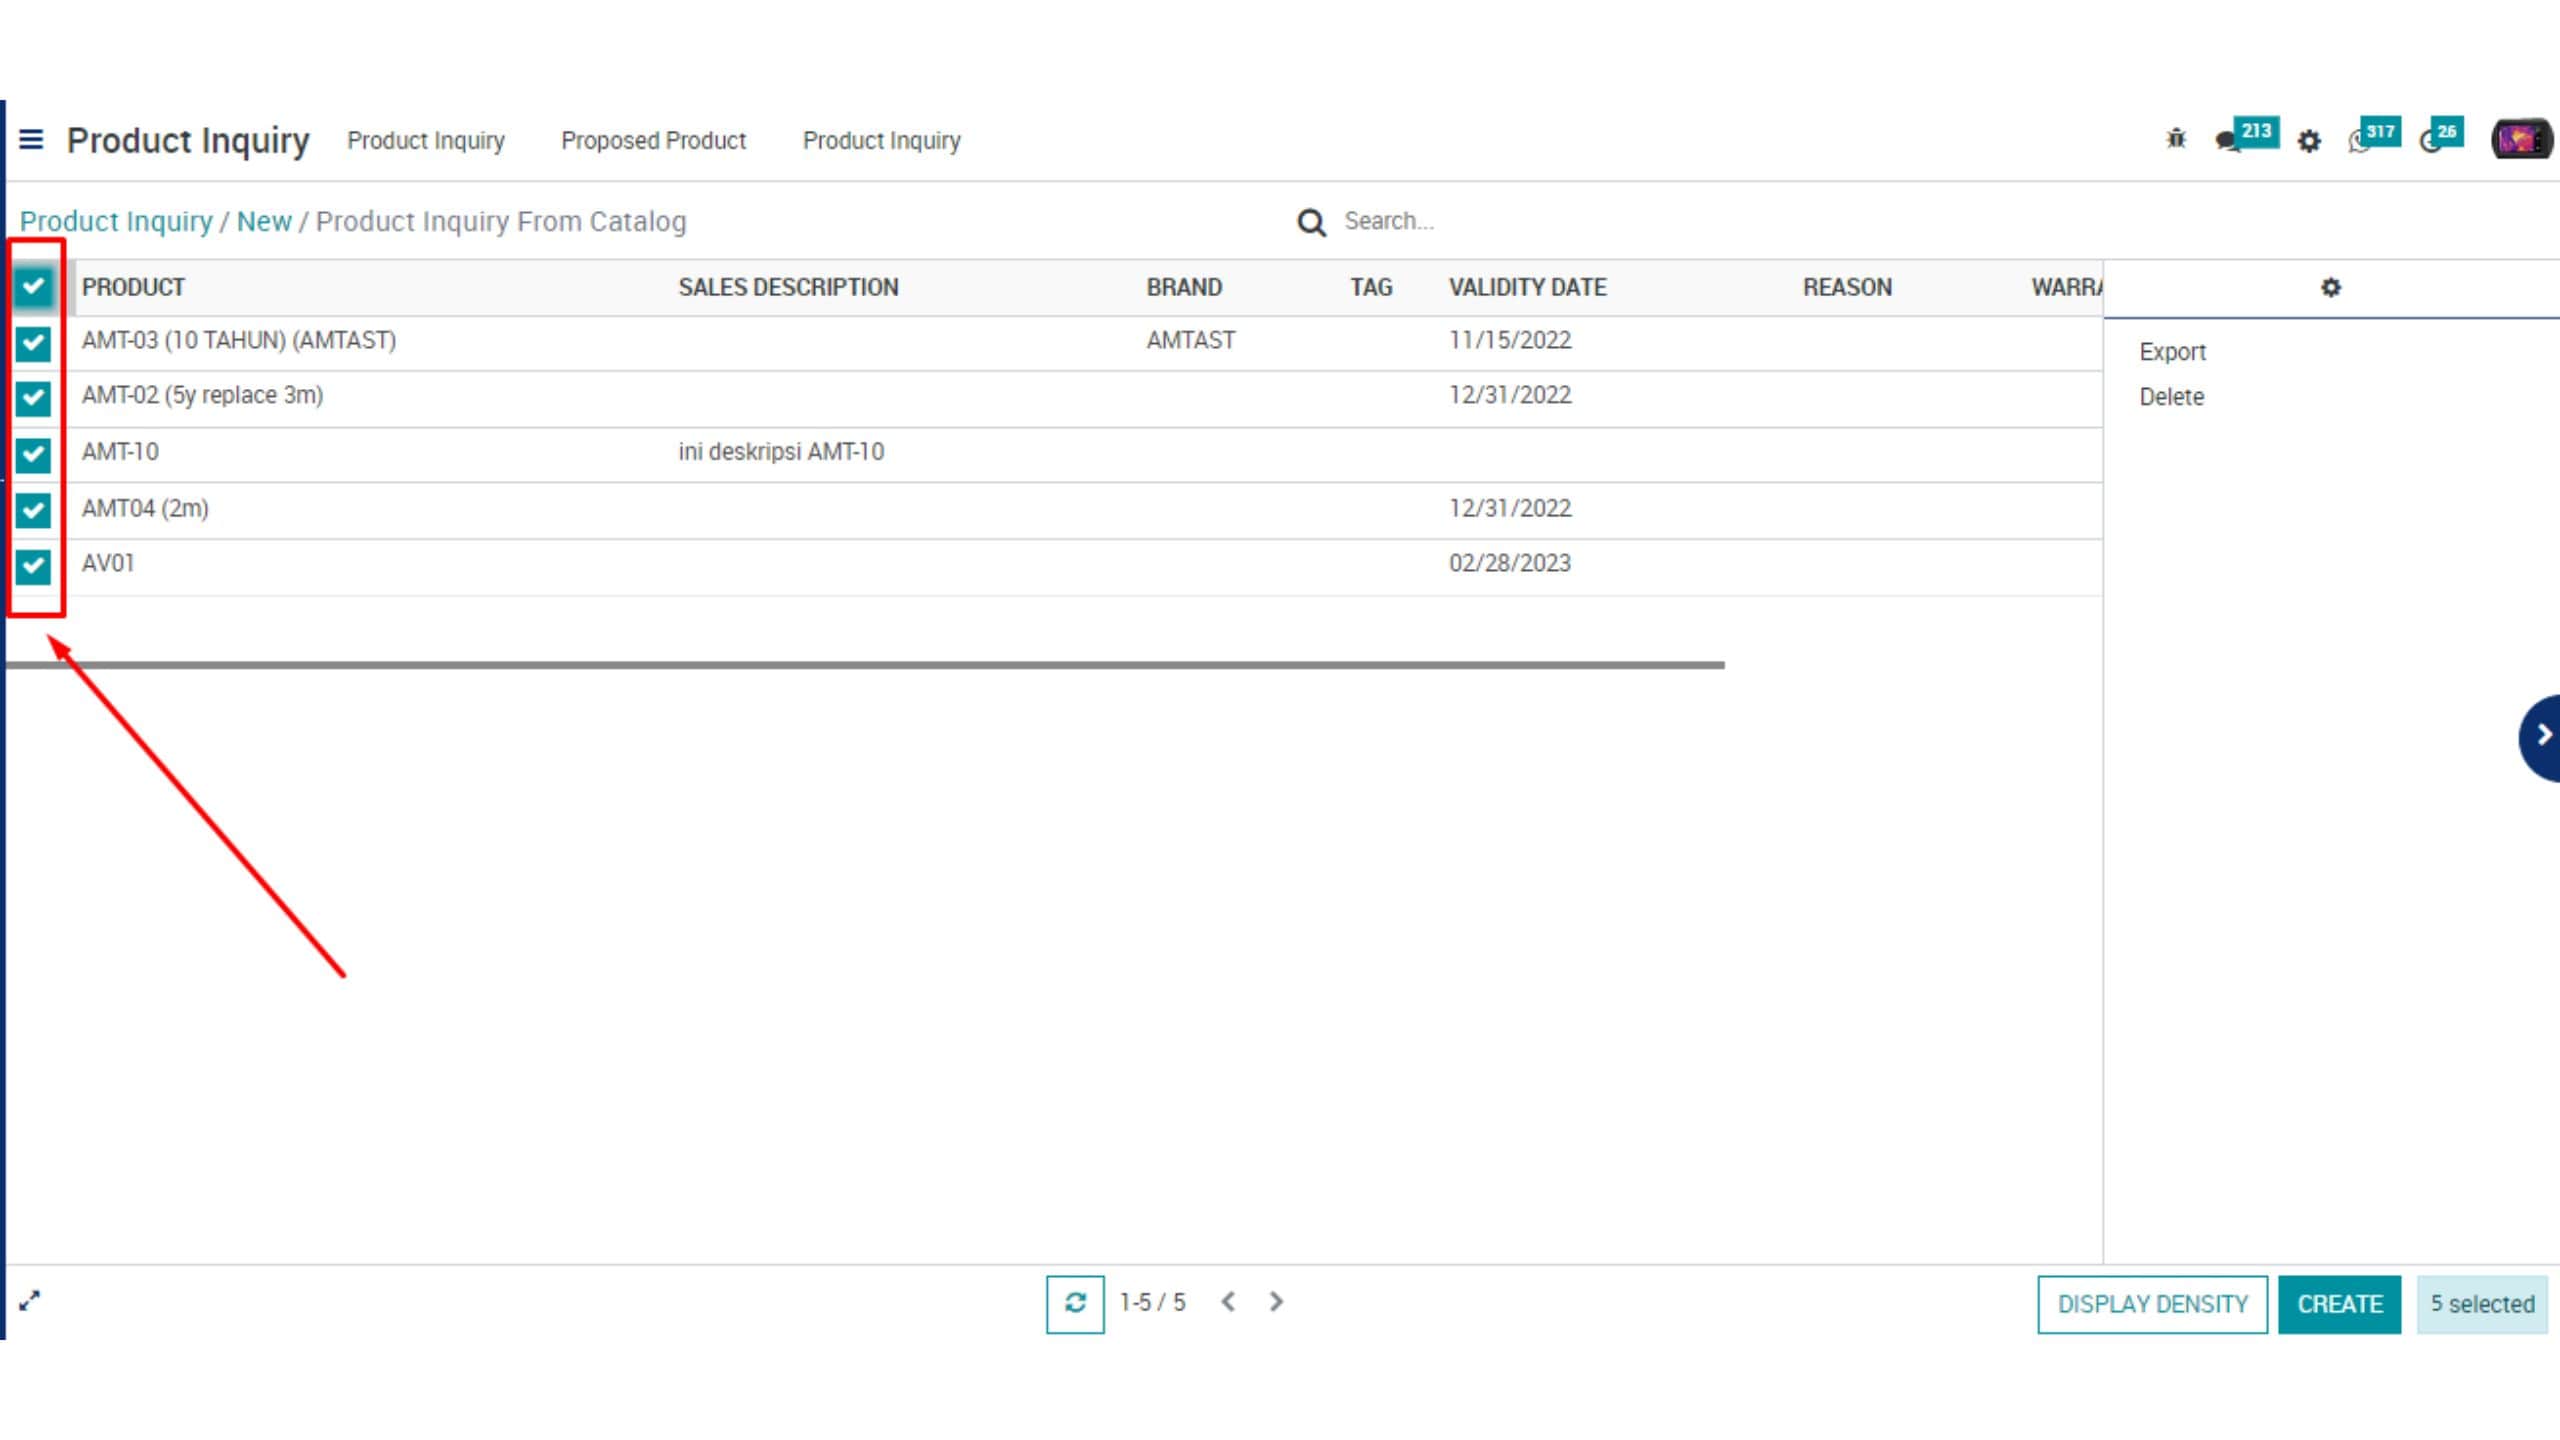The image size is (2560, 1440).
Task: Open the gear actions panel header
Action: coord(2330,288)
